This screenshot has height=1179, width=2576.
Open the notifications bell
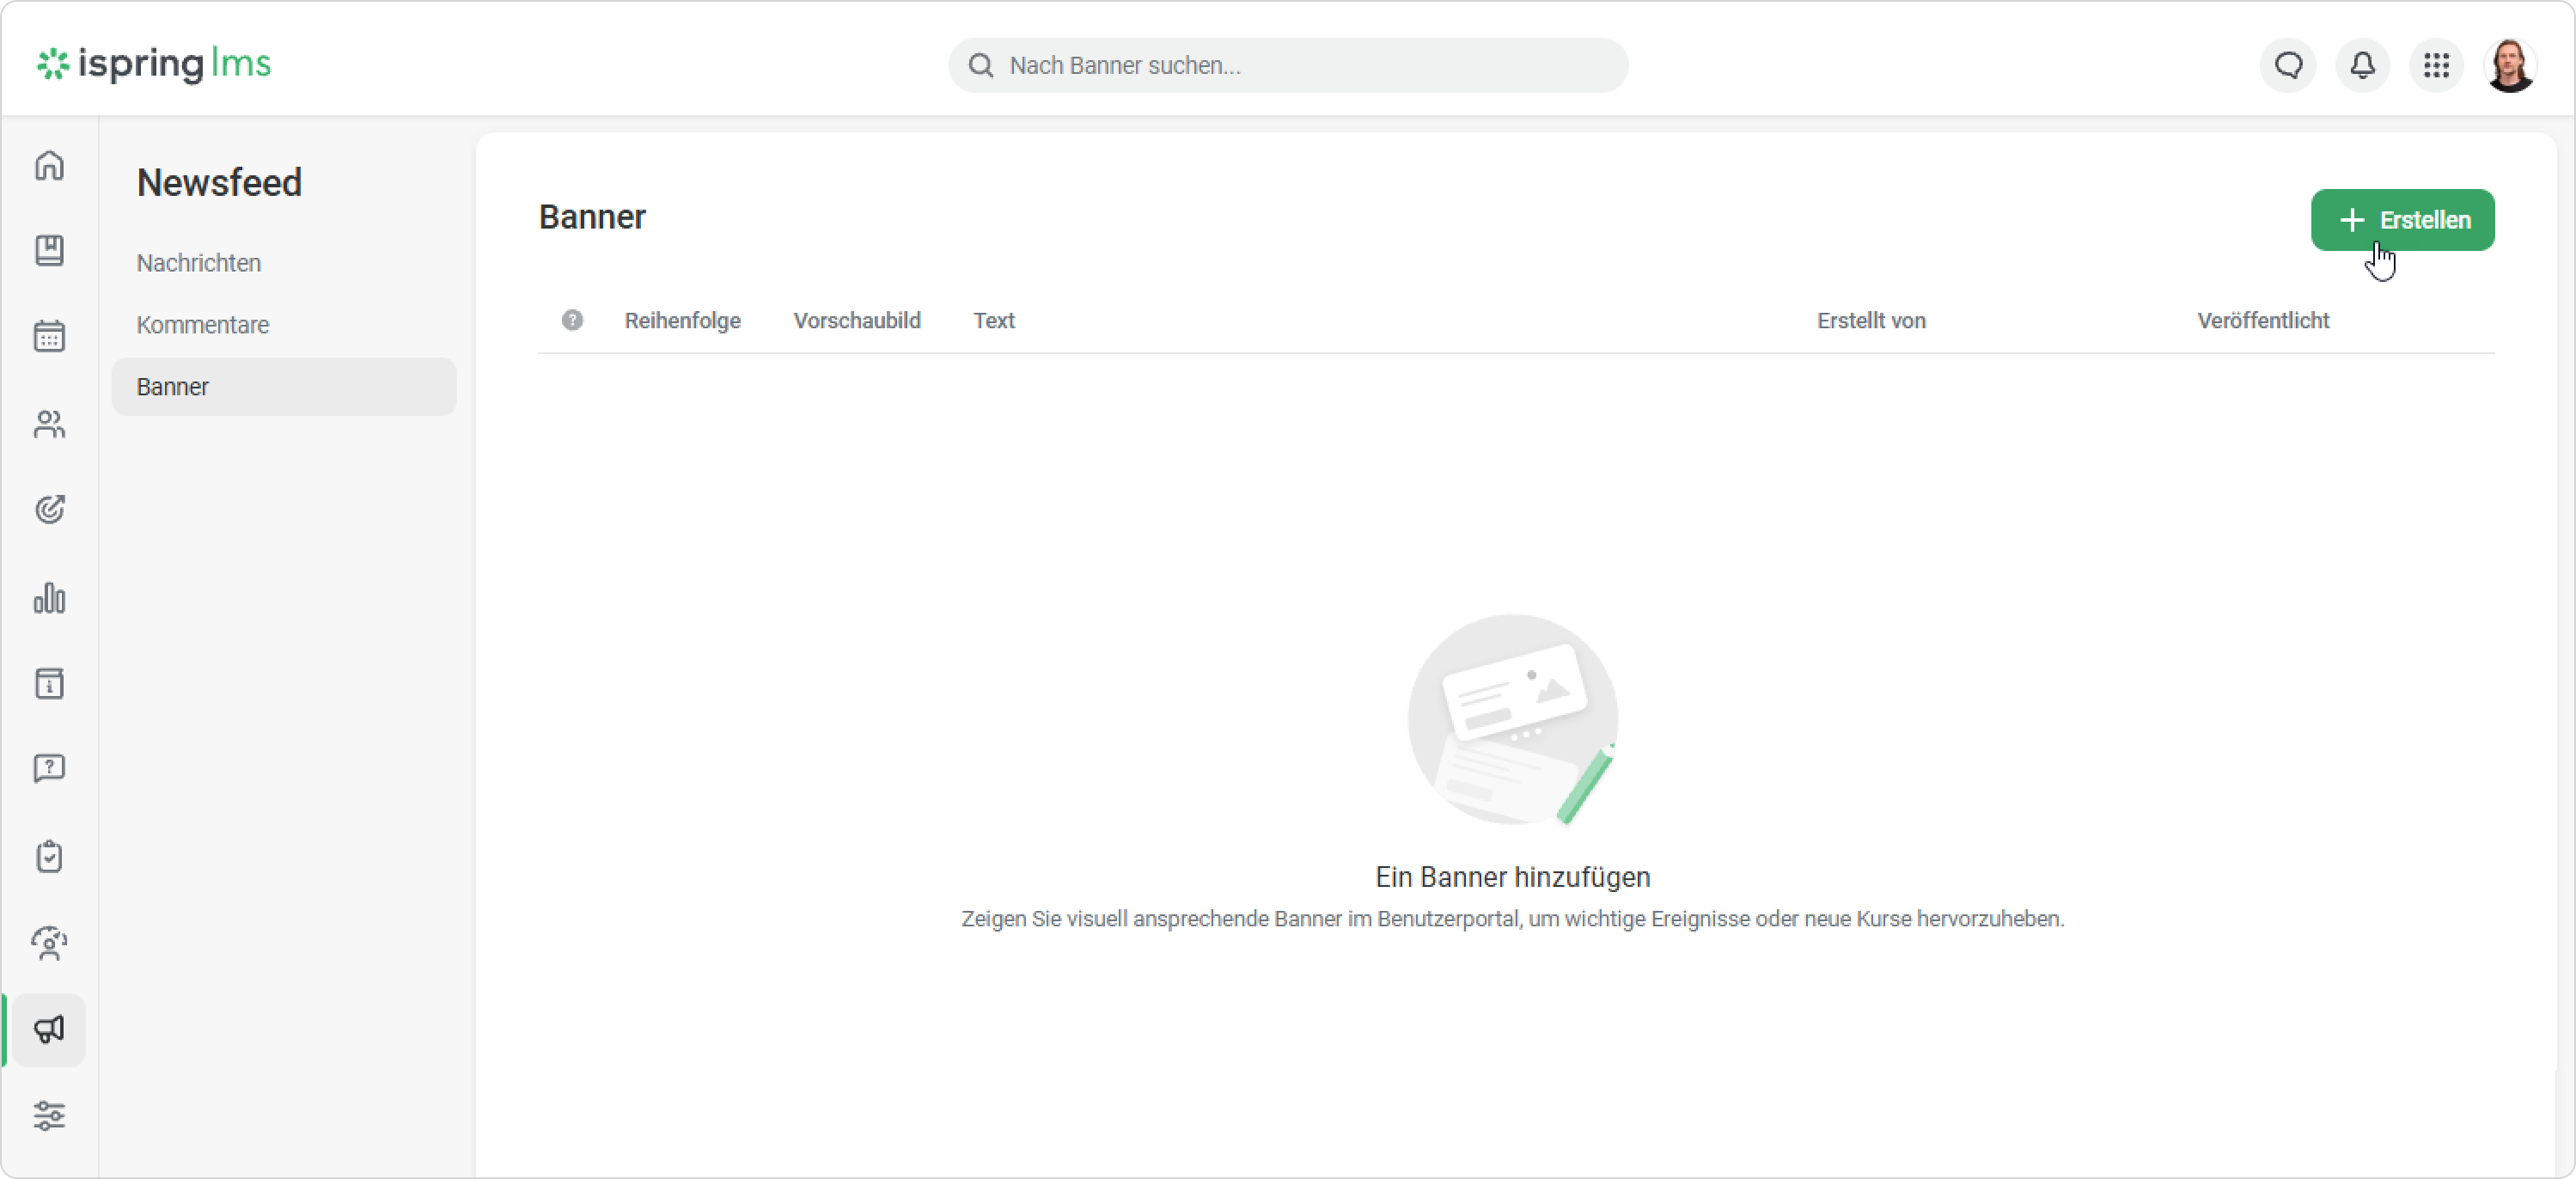(2362, 65)
